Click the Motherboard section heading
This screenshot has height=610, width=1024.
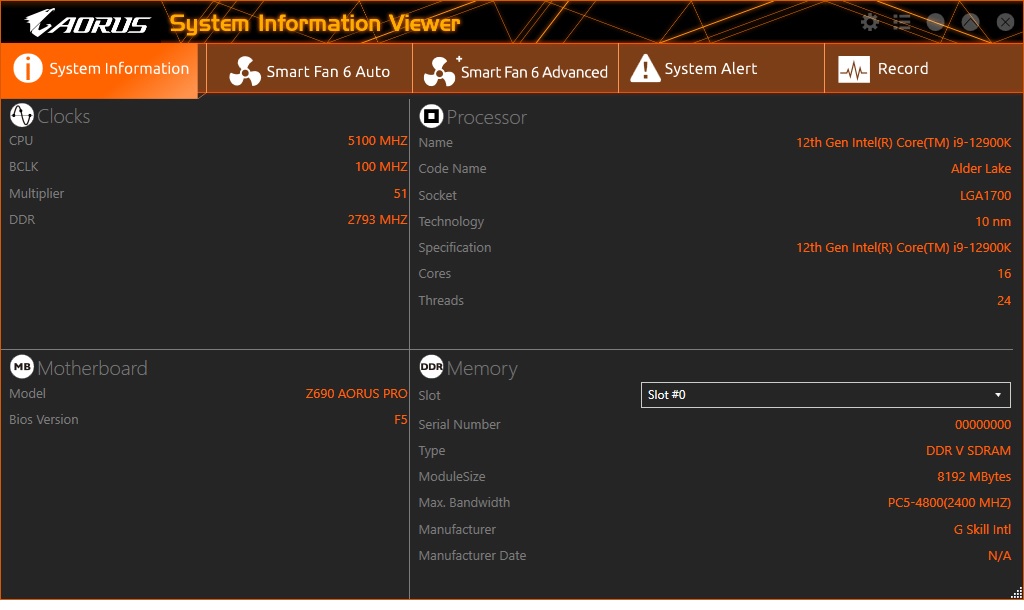tap(92, 368)
